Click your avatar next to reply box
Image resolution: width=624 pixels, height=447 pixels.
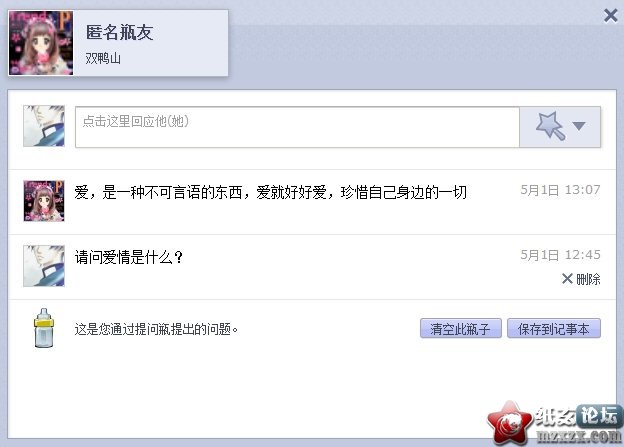44,126
